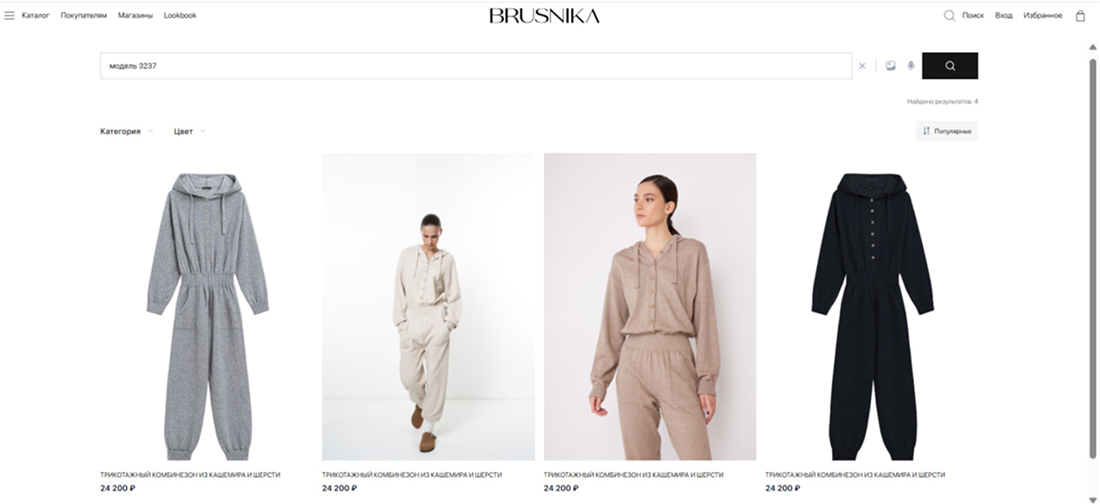1100x504 pixels.
Task: Open the grey jumpsuit product thumbnail
Action: (x=207, y=307)
